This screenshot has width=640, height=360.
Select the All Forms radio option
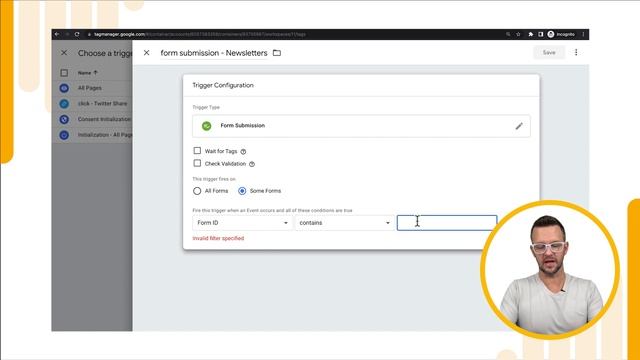pos(197,191)
